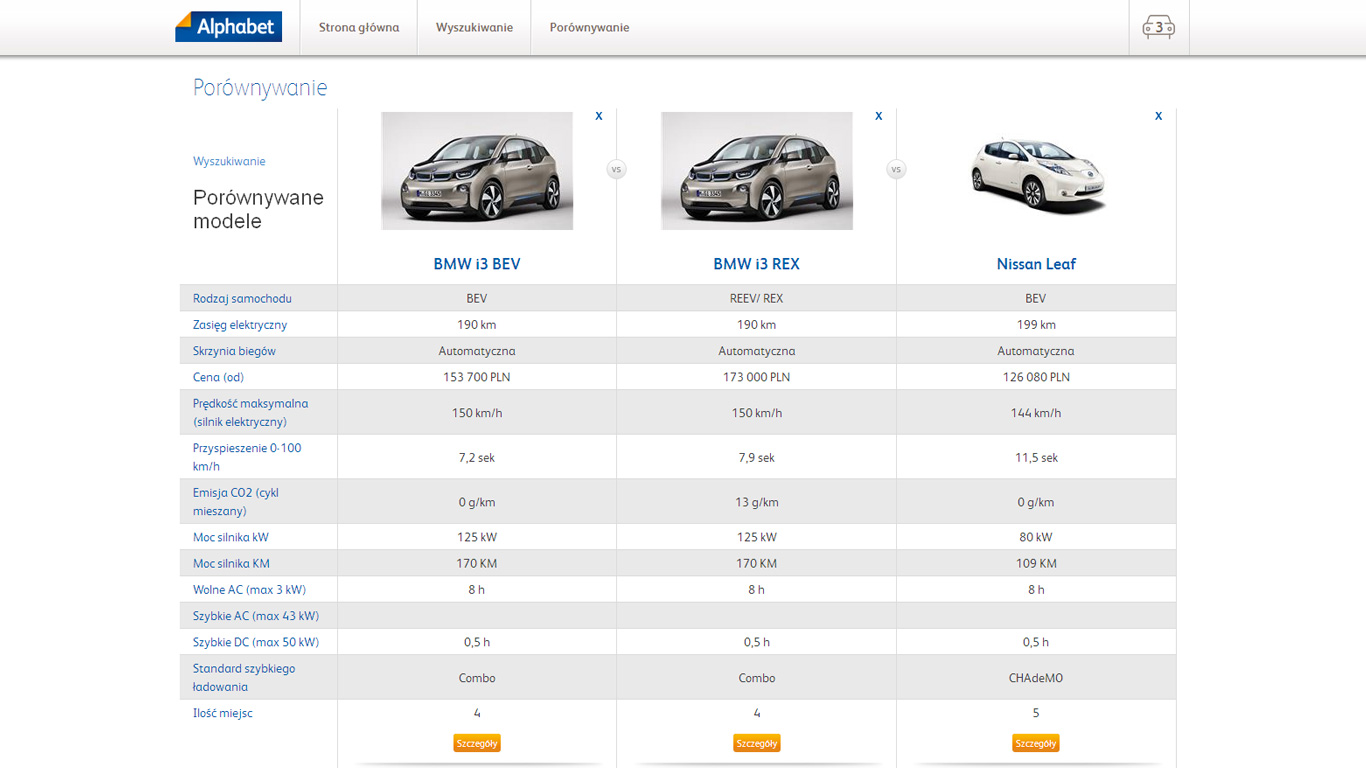The width and height of the screenshot is (1366, 768).
Task: Click the 7,9 sek acceleration value
Action: [757, 458]
